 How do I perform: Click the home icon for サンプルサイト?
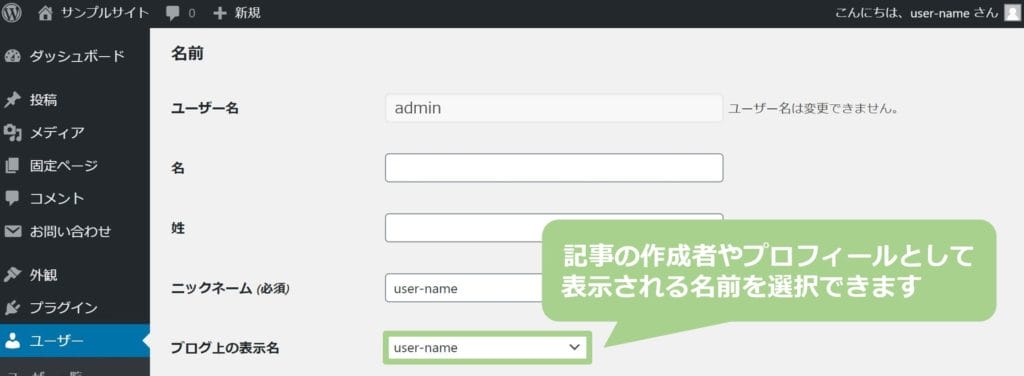pyautogui.click(x=45, y=13)
